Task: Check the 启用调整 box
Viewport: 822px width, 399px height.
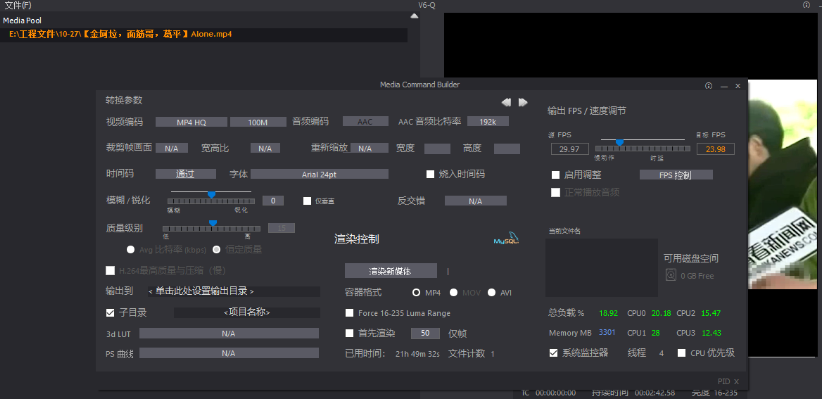Action: (x=556, y=175)
